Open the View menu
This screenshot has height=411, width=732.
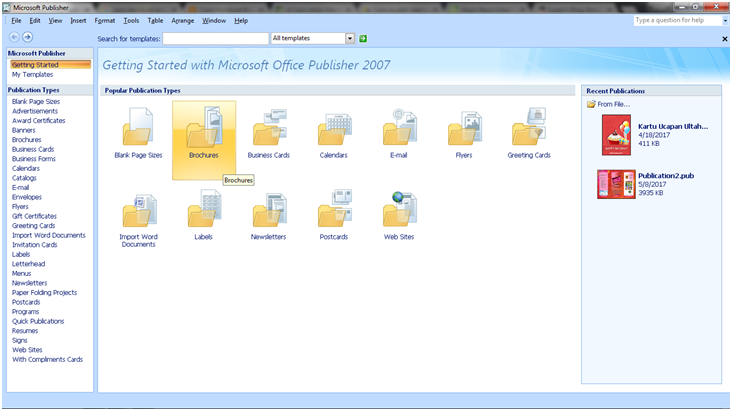pyautogui.click(x=55, y=21)
